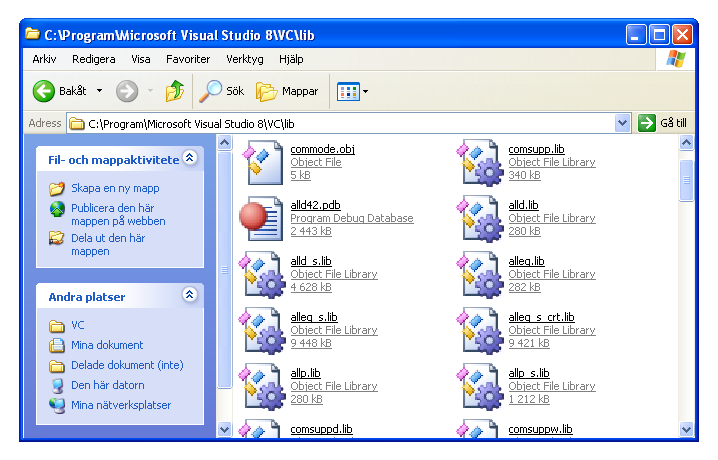Open the Visa menu

(x=141, y=59)
